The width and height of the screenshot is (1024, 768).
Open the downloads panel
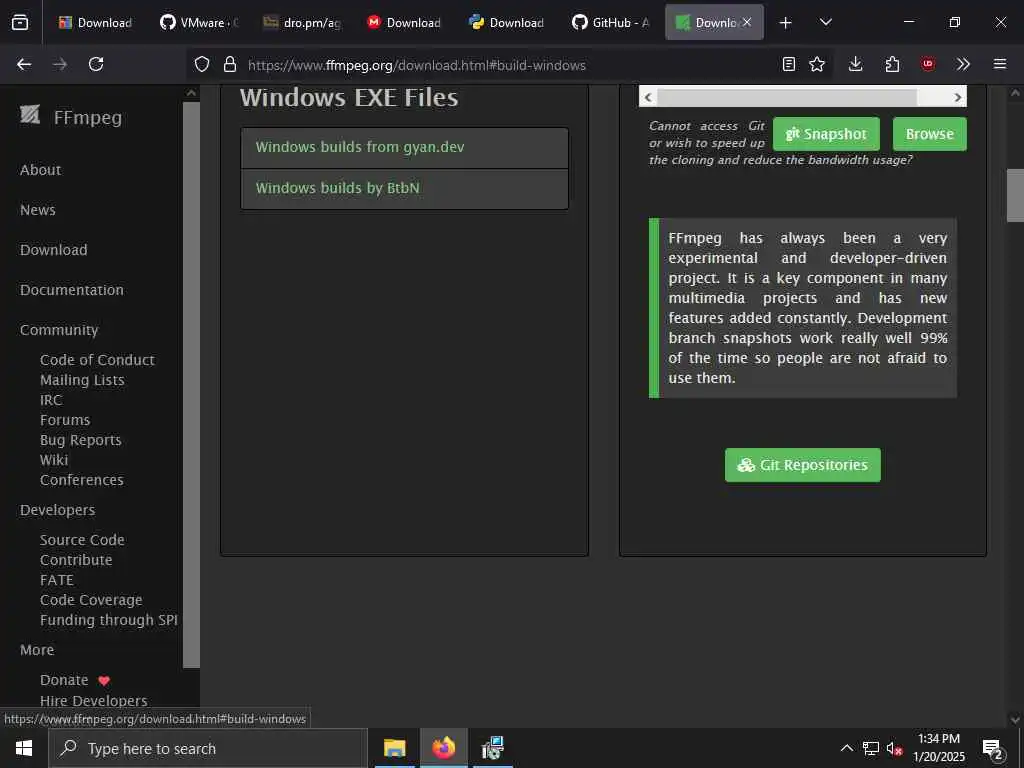pos(856,64)
